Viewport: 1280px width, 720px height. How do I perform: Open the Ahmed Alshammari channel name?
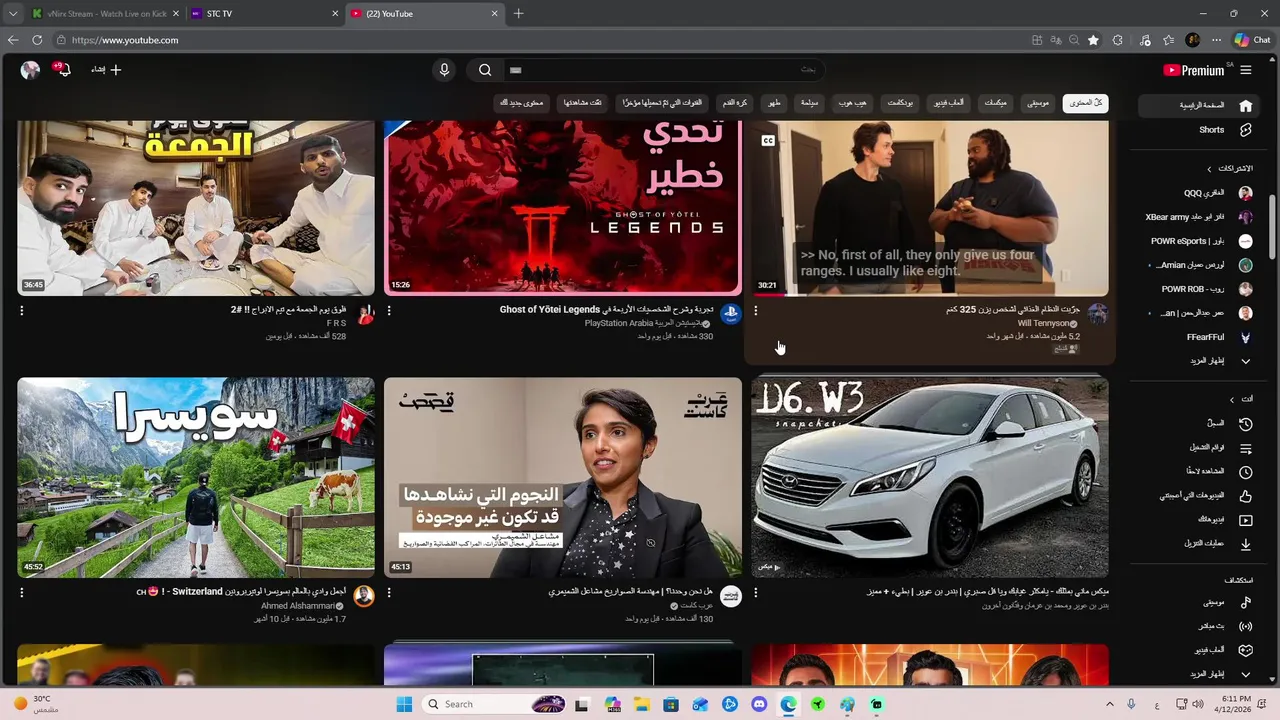298,606
